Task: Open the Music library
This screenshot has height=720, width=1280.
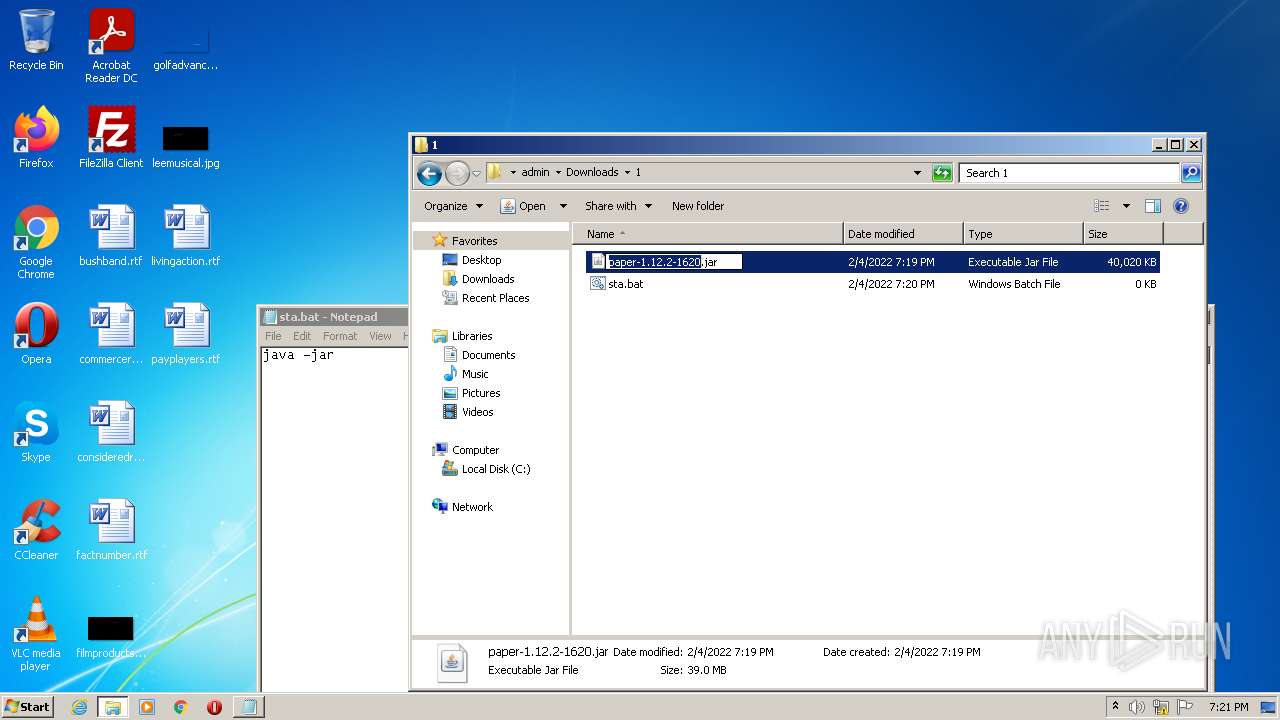Action: pos(475,374)
